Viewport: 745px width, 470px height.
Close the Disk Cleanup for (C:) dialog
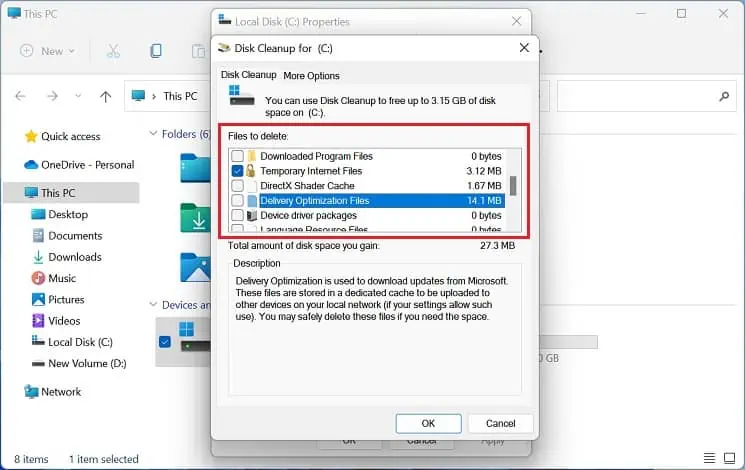[x=524, y=48]
